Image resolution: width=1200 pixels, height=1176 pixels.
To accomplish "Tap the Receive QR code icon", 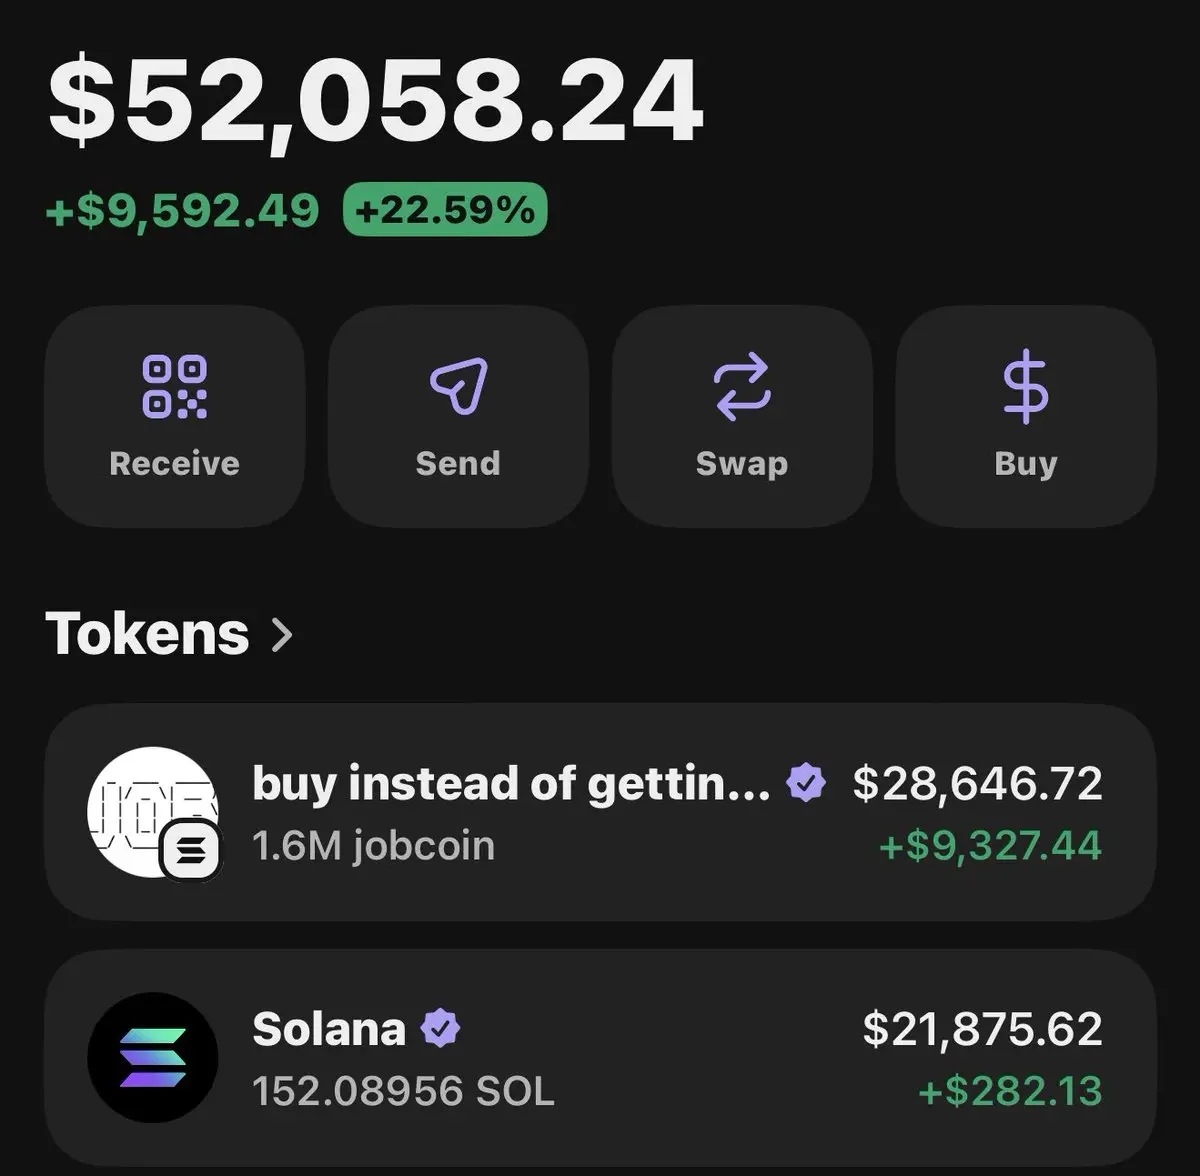I will click(175, 386).
